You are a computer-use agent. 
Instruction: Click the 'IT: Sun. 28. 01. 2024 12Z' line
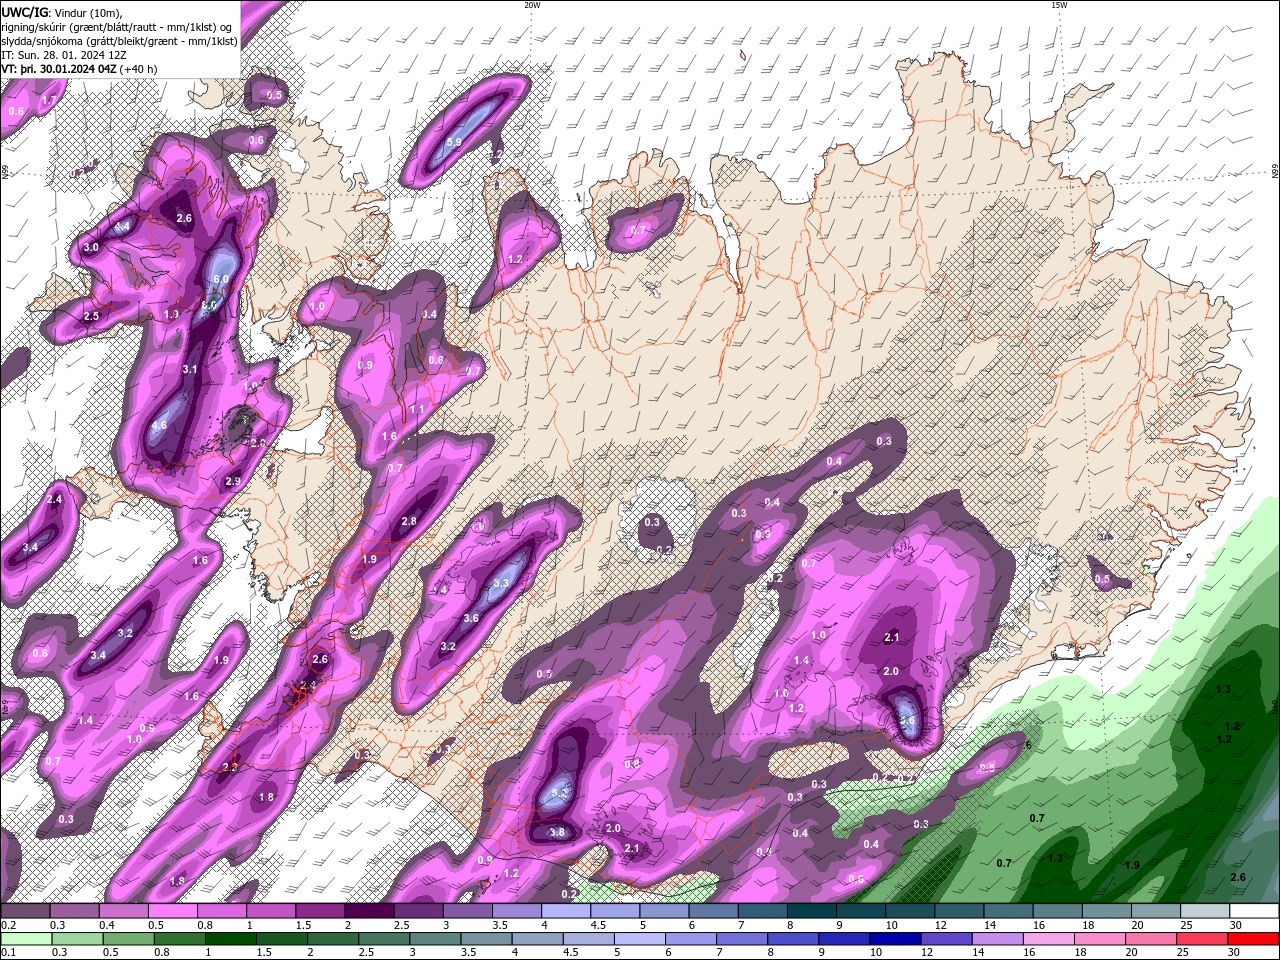pyautogui.click(x=64, y=55)
